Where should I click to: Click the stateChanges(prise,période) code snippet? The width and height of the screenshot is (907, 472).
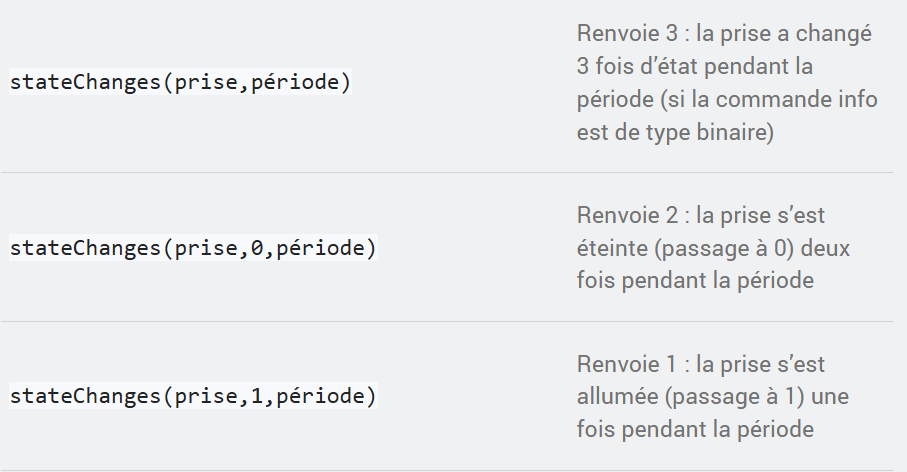click(180, 83)
